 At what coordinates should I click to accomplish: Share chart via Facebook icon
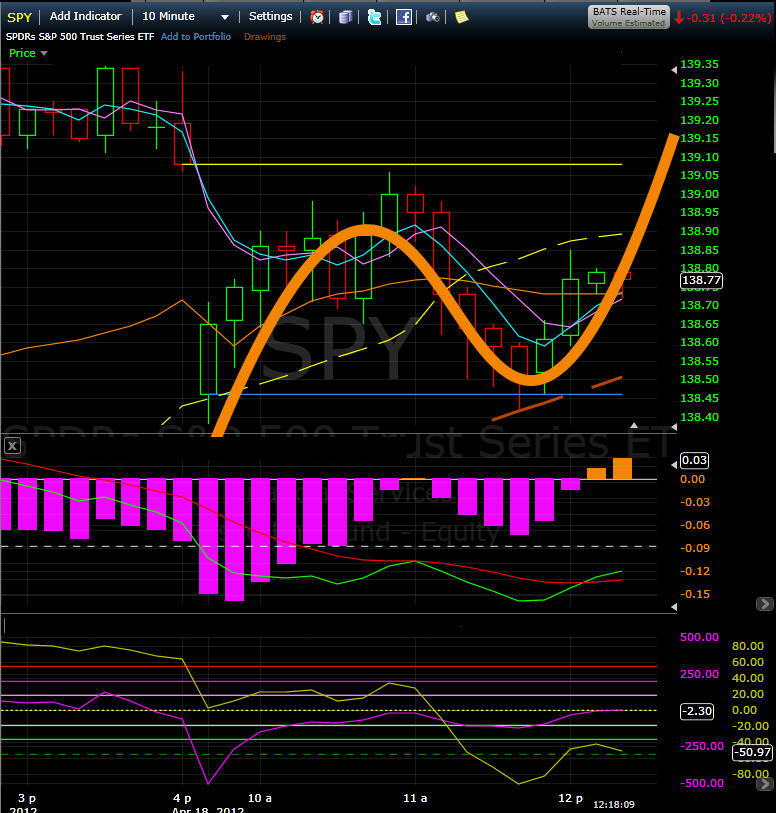(403, 17)
